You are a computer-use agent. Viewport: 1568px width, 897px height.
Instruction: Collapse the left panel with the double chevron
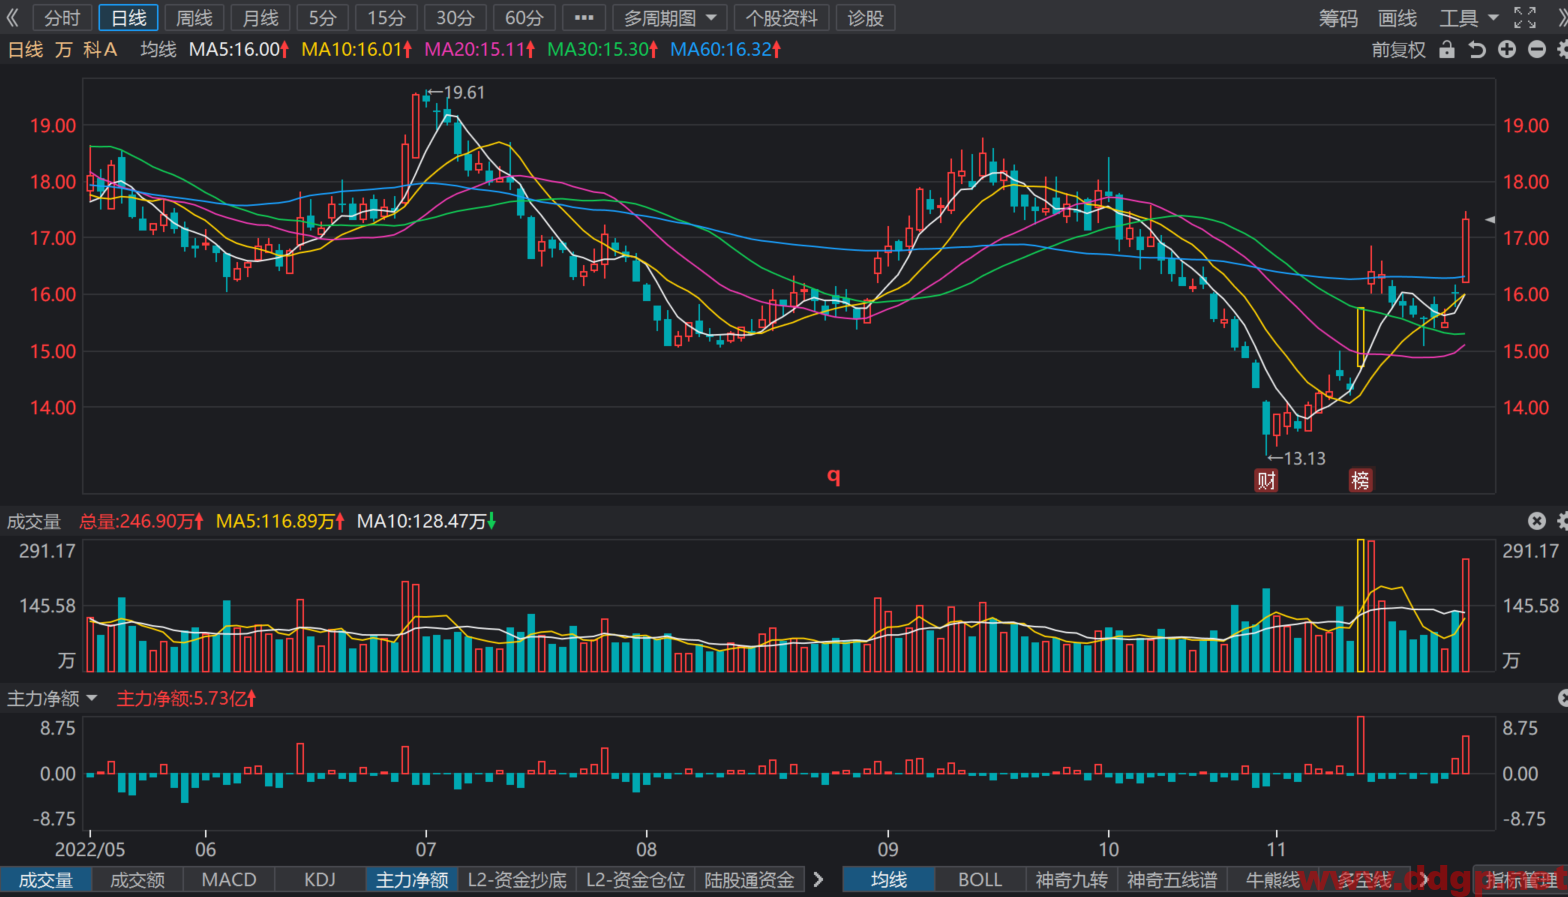tap(13, 18)
